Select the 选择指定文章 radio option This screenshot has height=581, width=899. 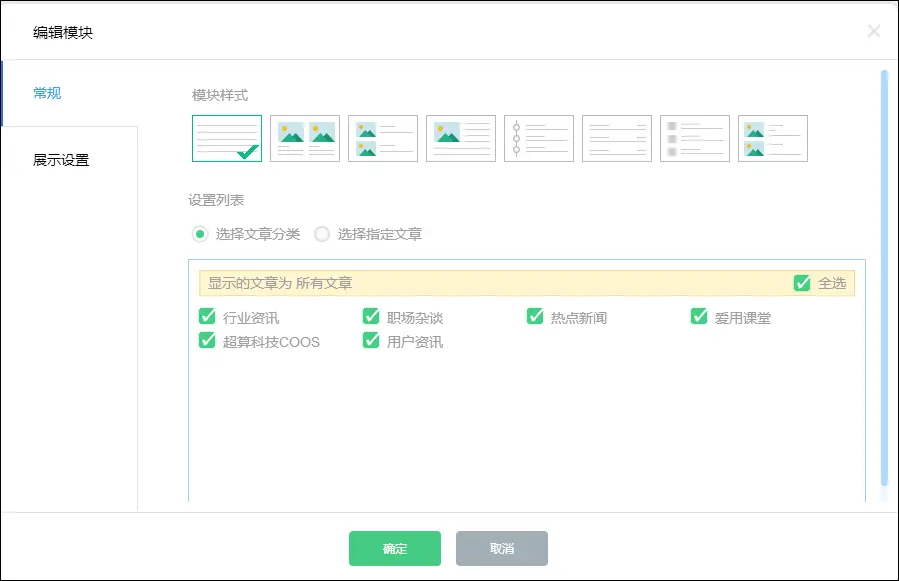tap(322, 234)
